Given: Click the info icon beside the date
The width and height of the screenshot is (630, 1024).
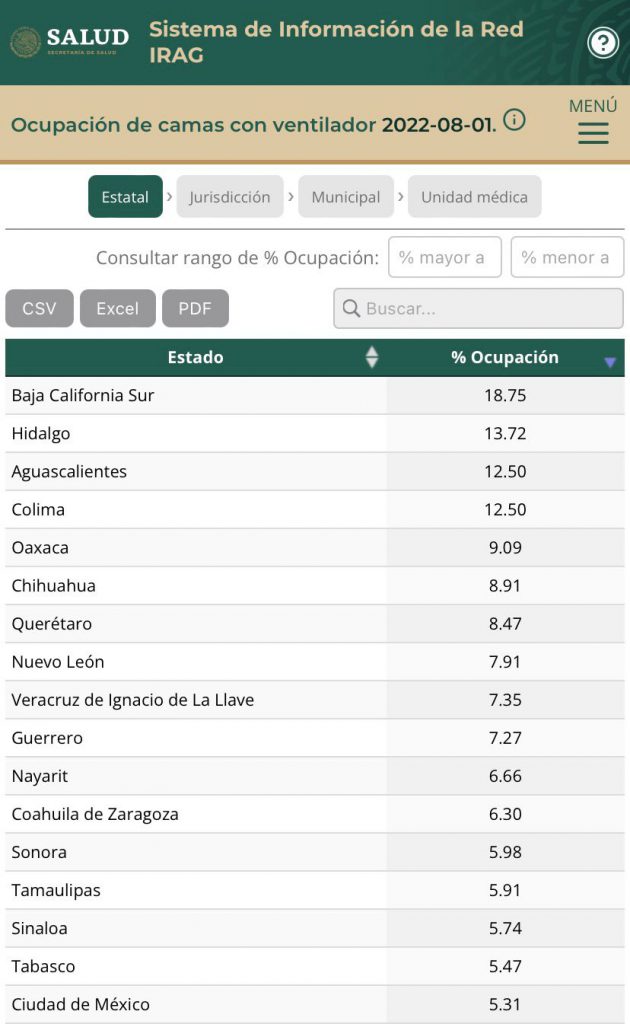Looking at the screenshot, I should click(x=514, y=120).
